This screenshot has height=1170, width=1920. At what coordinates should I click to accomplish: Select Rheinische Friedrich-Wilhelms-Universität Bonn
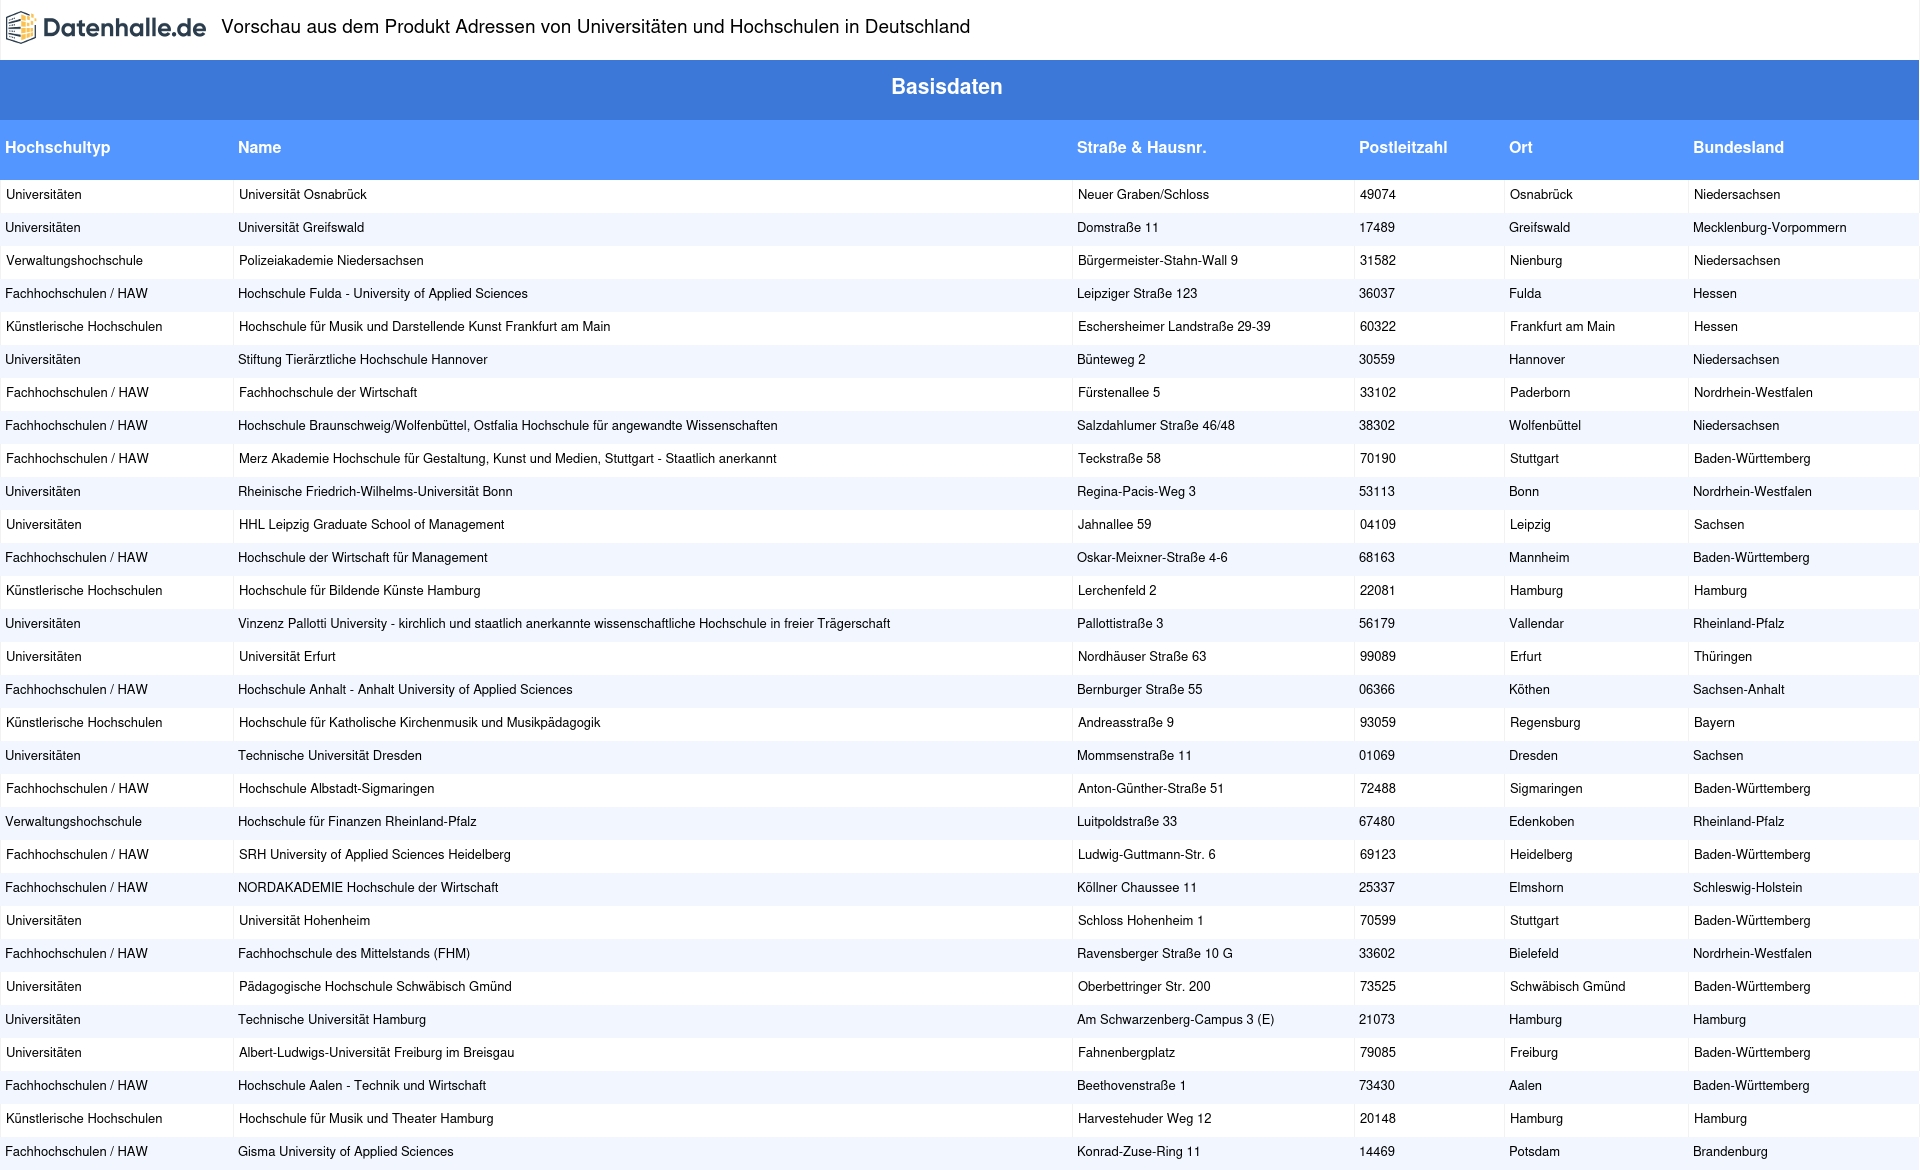375,491
